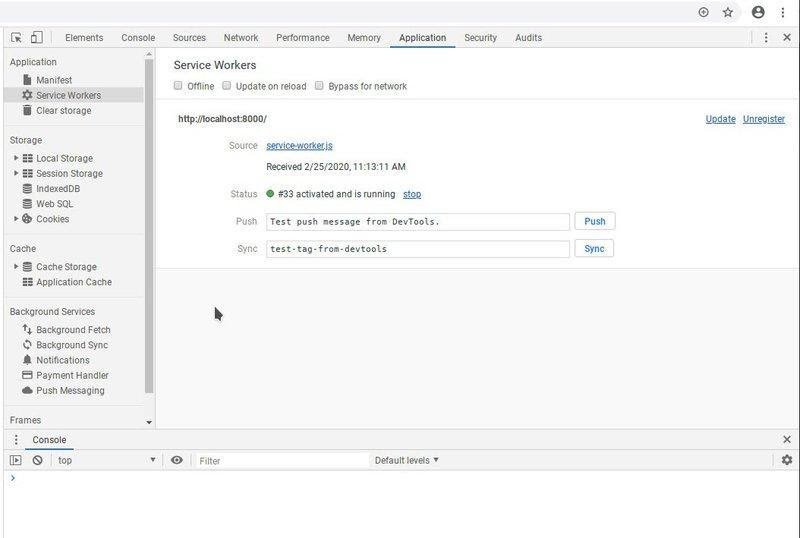800x538 pixels.
Task: Click the Unregister link
Action: [x=763, y=119]
